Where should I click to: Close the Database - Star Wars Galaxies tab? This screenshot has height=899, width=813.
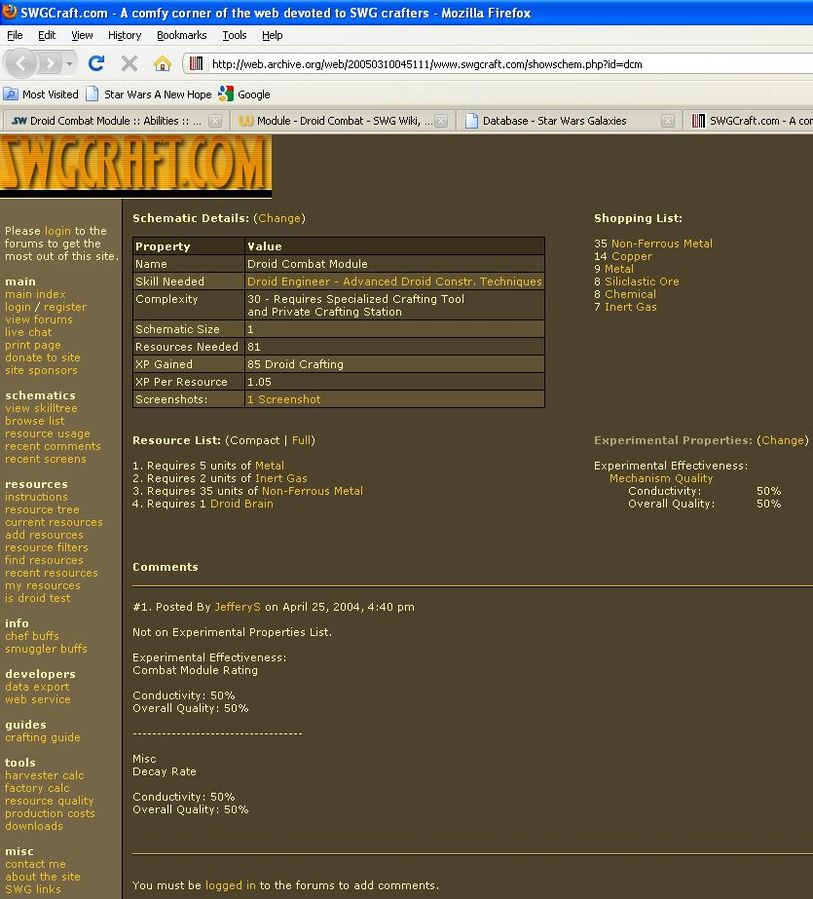pyautogui.click(x=667, y=121)
